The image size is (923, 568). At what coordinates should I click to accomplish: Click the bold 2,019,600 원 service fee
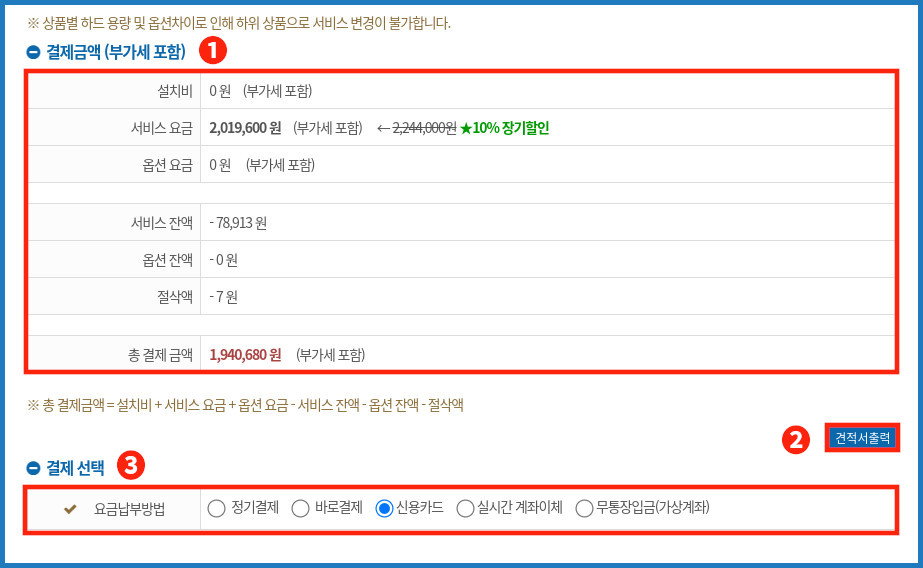click(x=245, y=128)
